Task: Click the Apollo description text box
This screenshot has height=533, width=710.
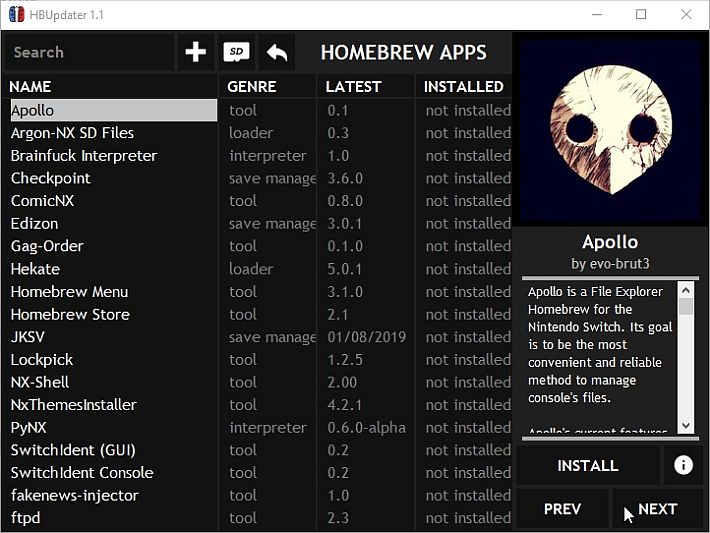Action: click(x=600, y=358)
